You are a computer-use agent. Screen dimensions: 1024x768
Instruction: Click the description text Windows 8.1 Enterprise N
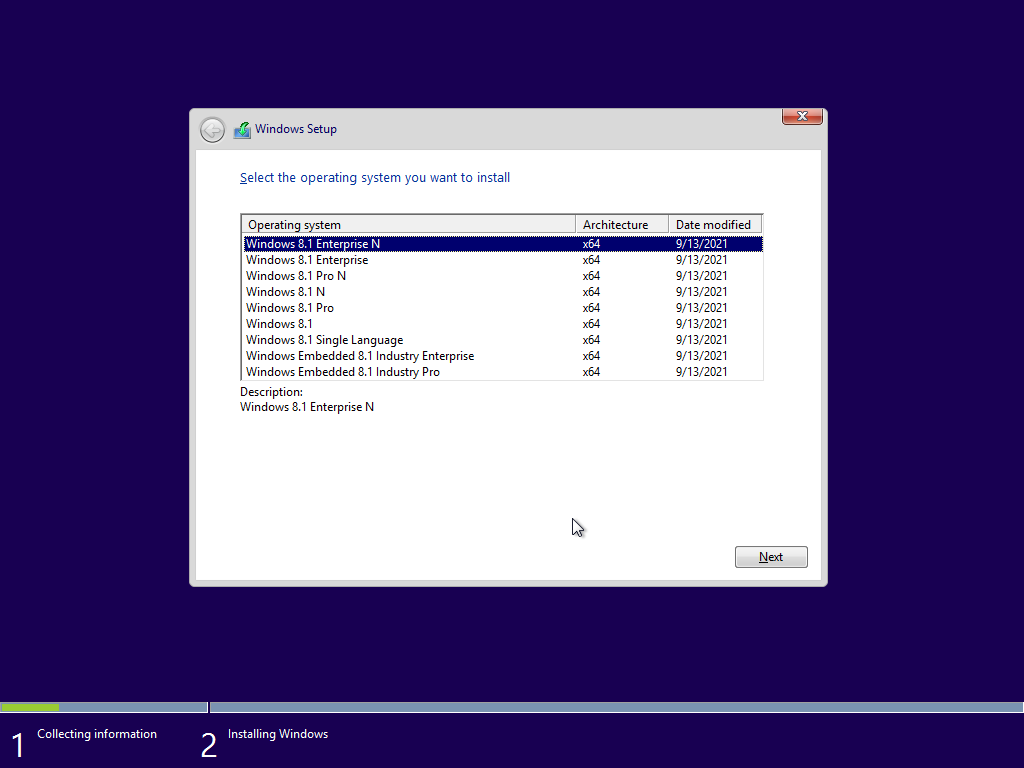click(x=307, y=407)
